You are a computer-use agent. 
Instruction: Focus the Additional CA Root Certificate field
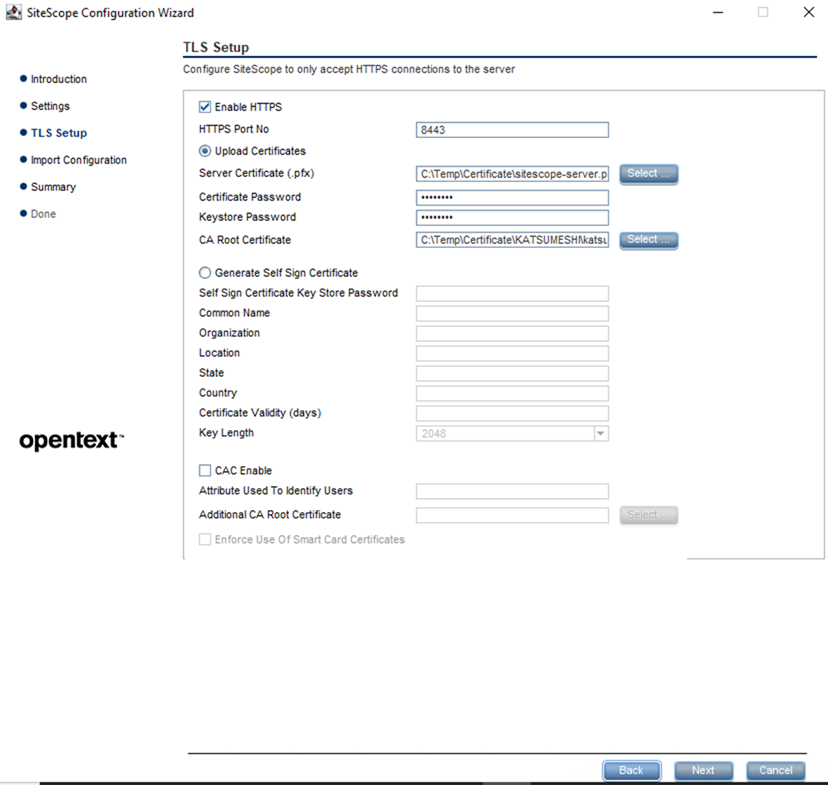click(512, 515)
